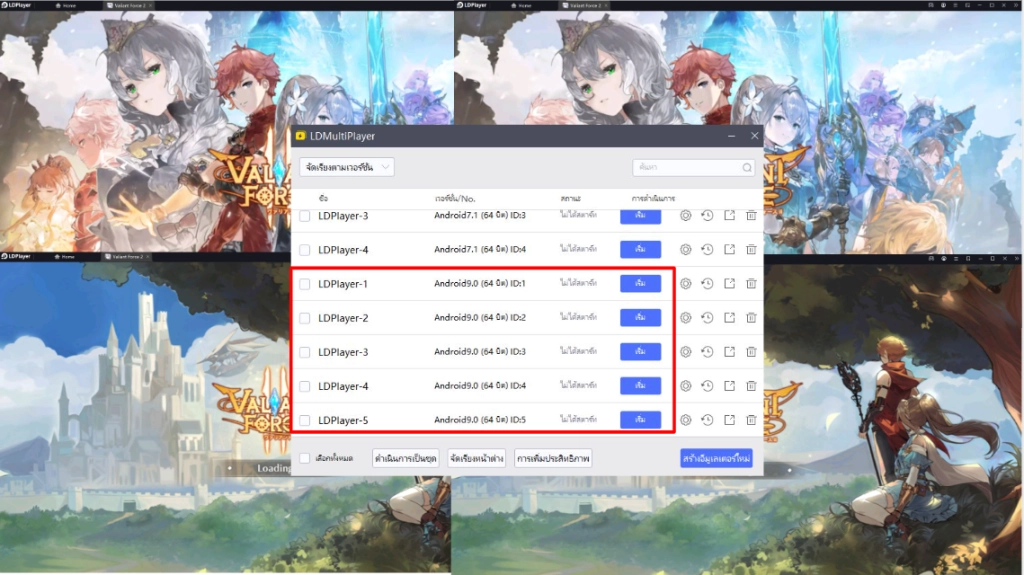Switch to Home tab in top-right LDPlayer window

click(521, 5)
